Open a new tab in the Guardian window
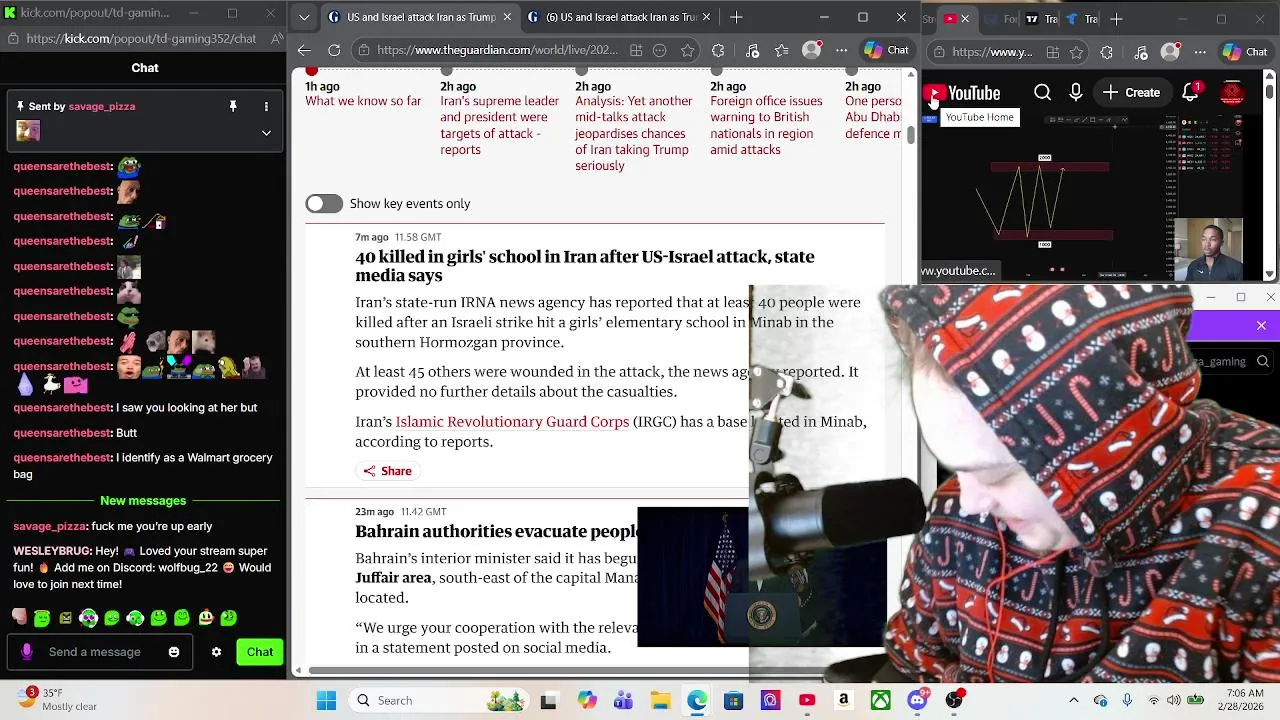The height and width of the screenshot is (720, 1280). pos(736,17)
